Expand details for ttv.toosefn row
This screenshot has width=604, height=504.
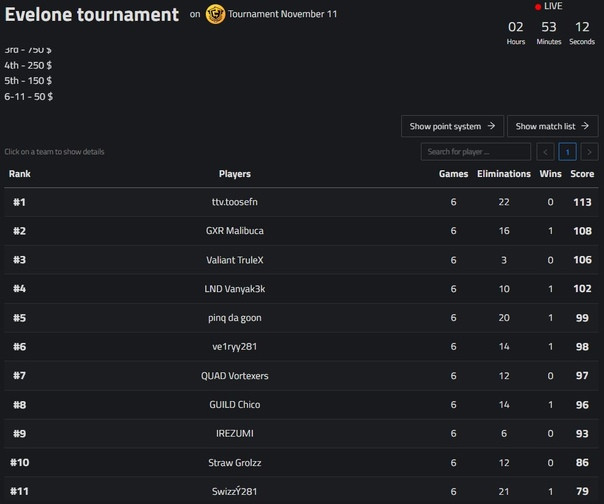pos(301,202)
